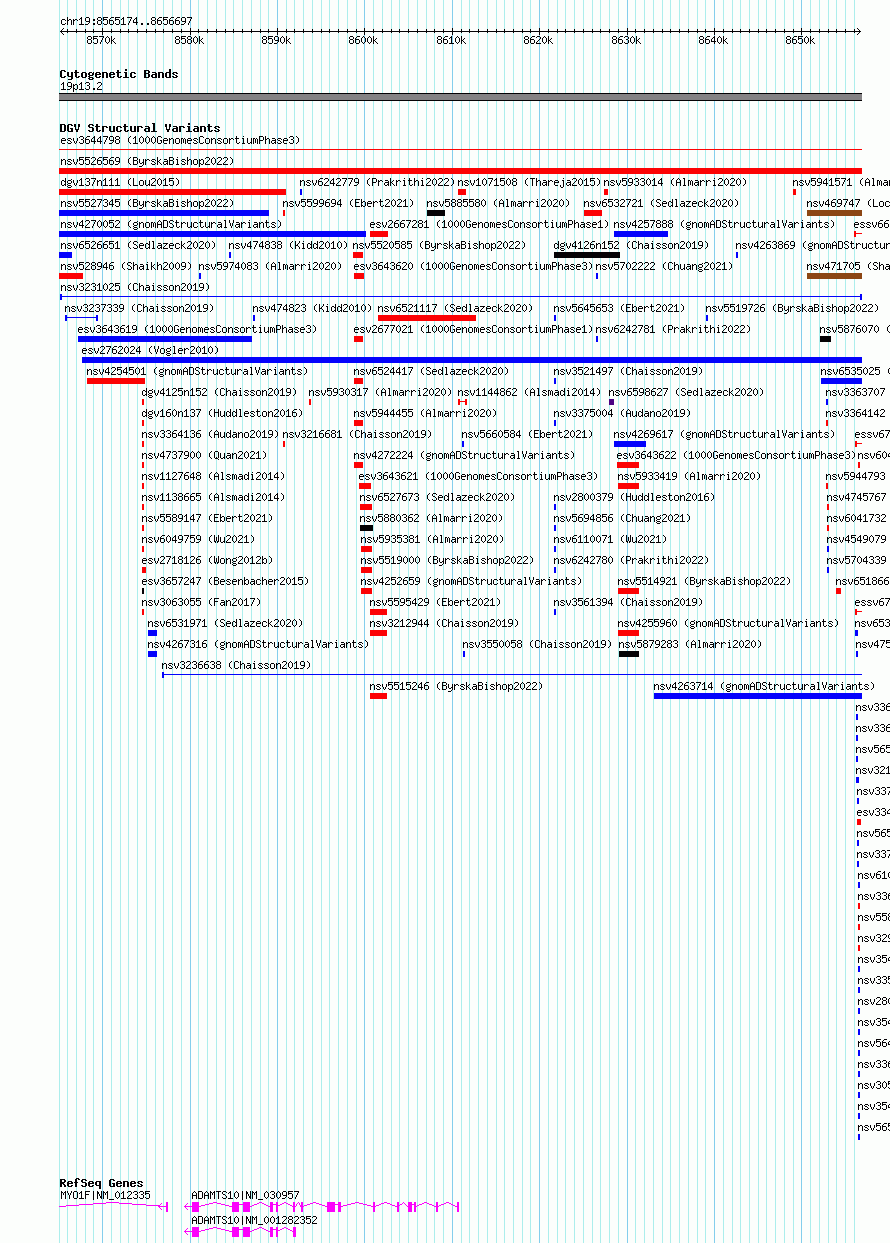Viewport: 890px width, 1243px height.
Task: Open variant nsv4254501 (gnomADStructuralVariants) label
Action: 198,372
